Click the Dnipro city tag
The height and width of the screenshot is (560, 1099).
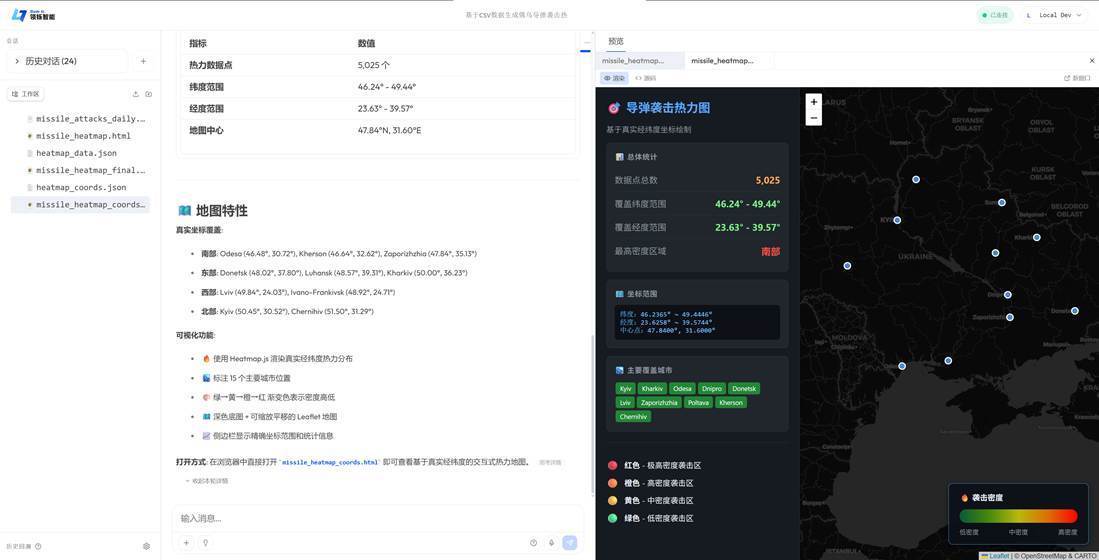tap(711, 388)
